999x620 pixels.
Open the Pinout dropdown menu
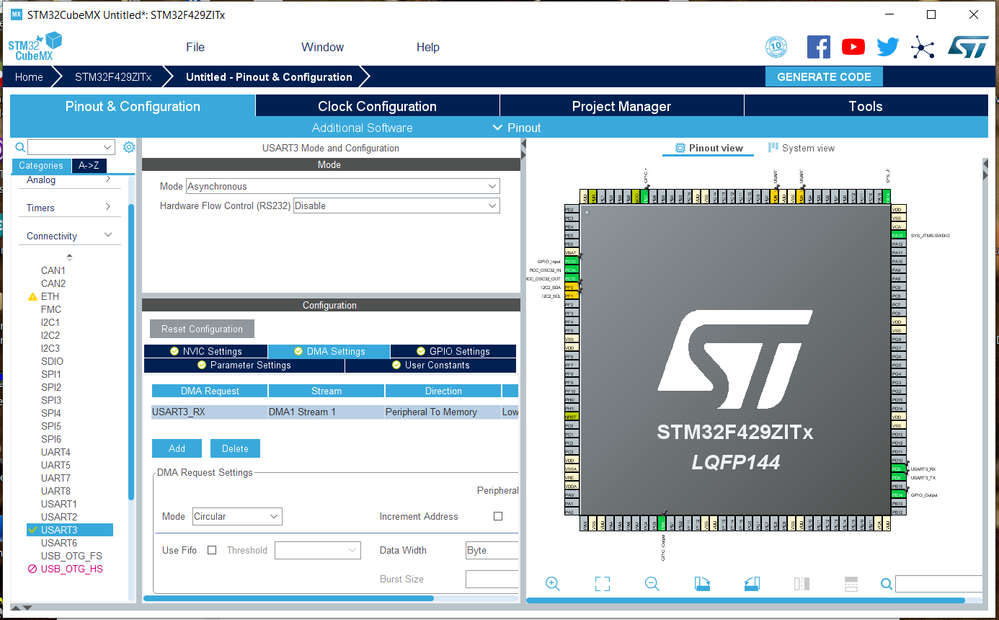click(517, 127)
